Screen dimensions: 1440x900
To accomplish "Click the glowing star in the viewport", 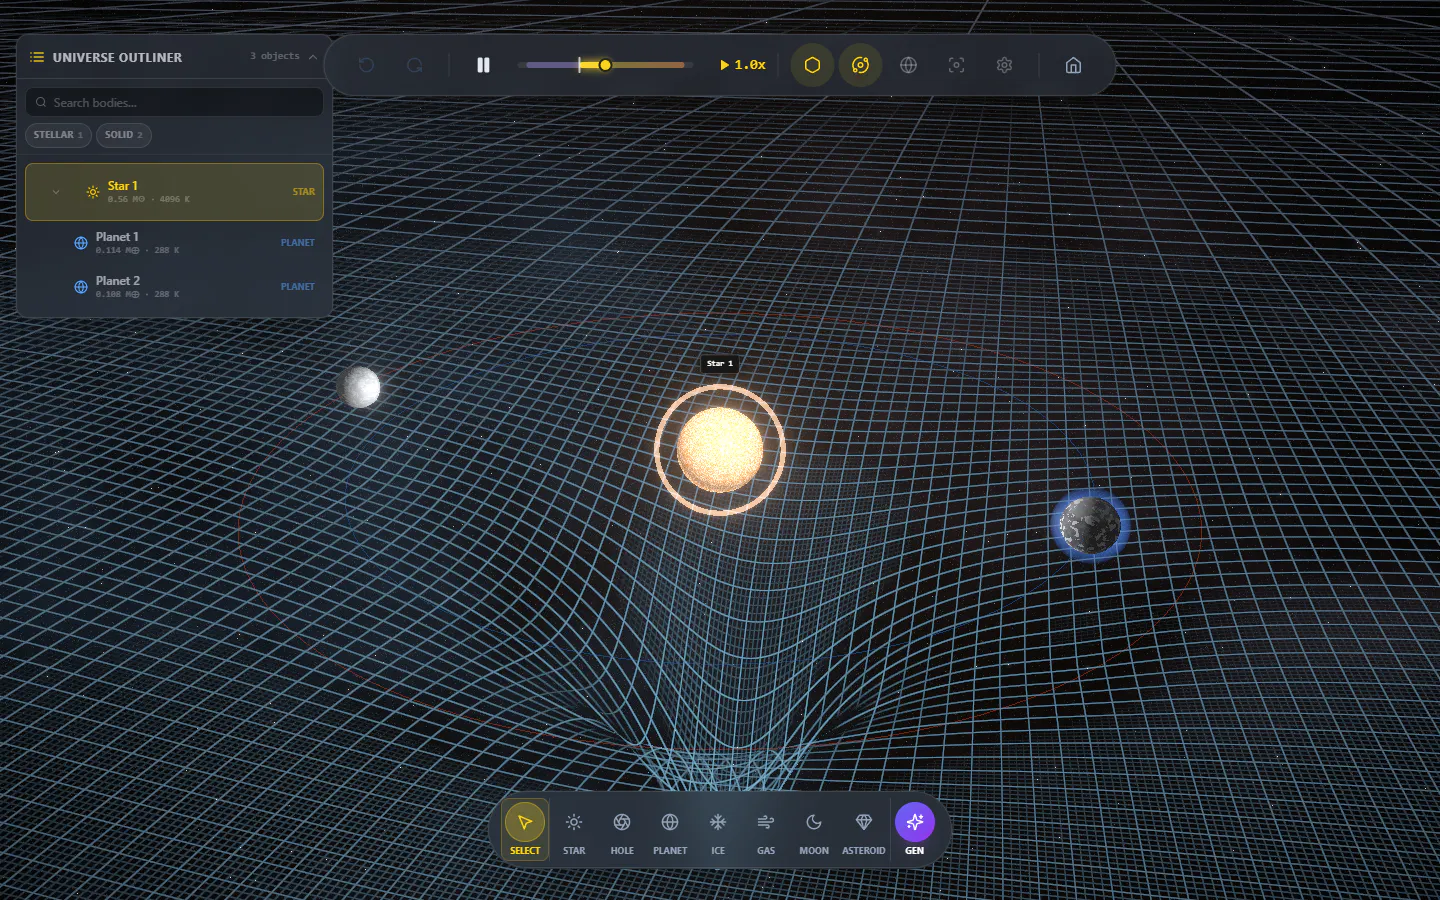I will [720, 450].
